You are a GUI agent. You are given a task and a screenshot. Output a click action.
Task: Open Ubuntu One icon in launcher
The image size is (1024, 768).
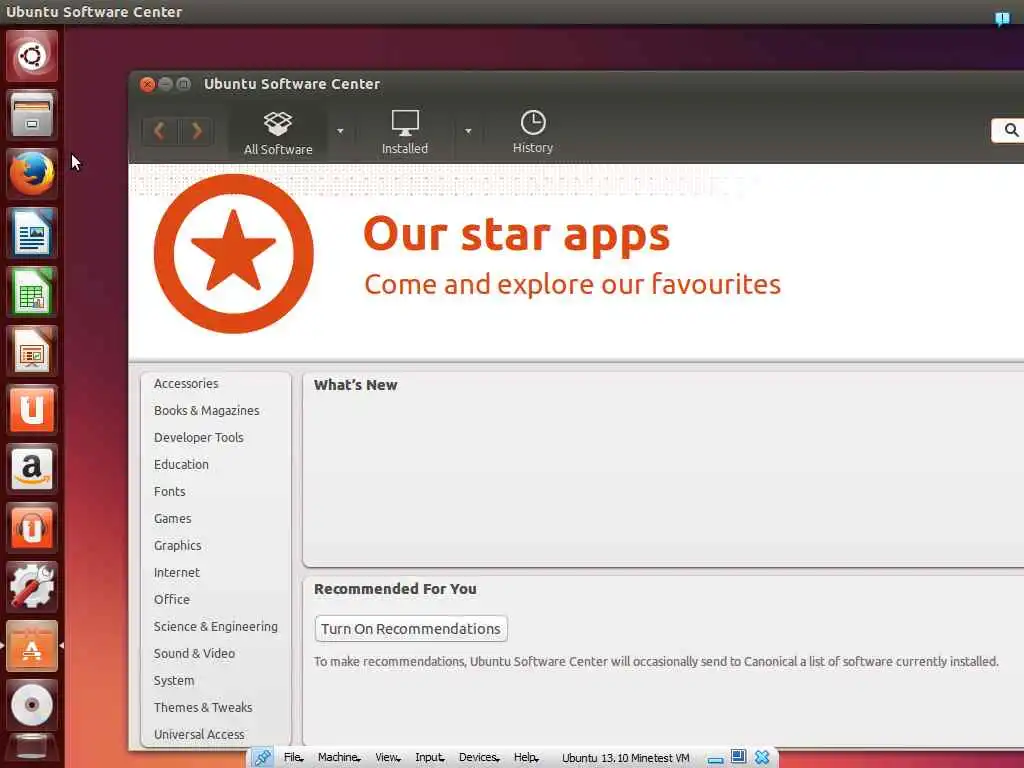point(31,409)
